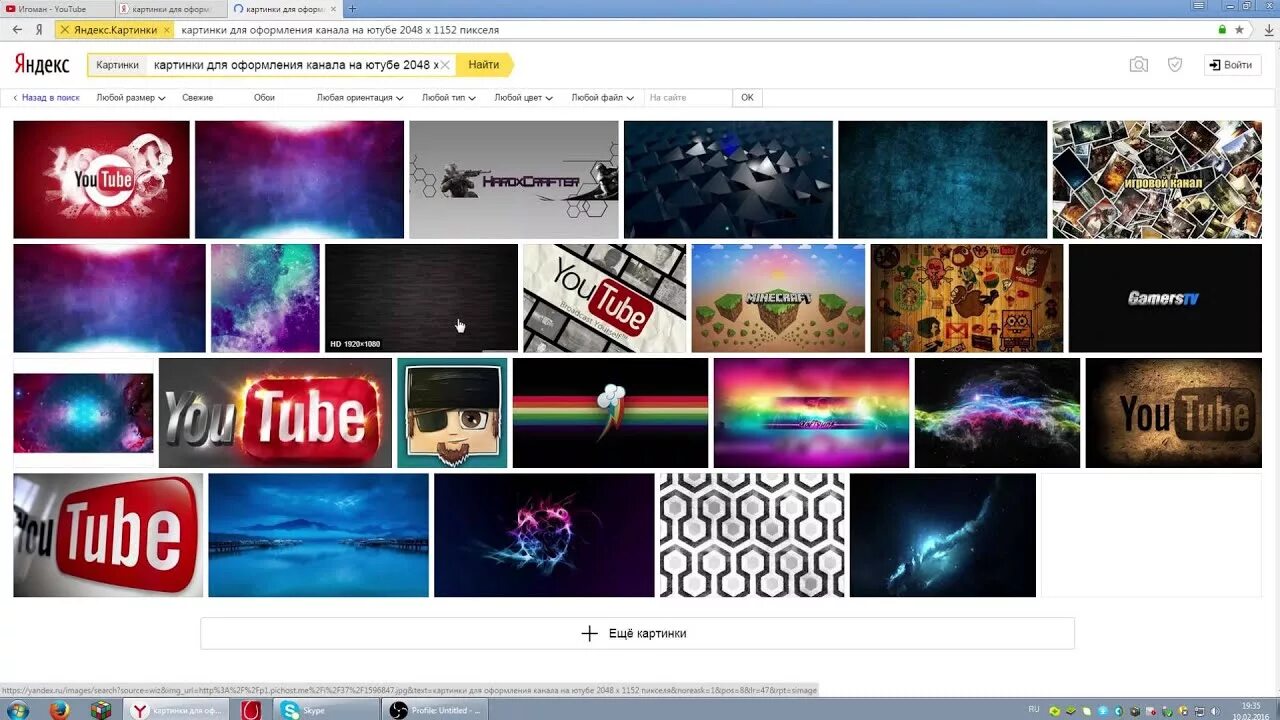The height and width of the screenshot is (720, 1280).
Task: Click the browser back arrow
Action: tap(17, 30)
